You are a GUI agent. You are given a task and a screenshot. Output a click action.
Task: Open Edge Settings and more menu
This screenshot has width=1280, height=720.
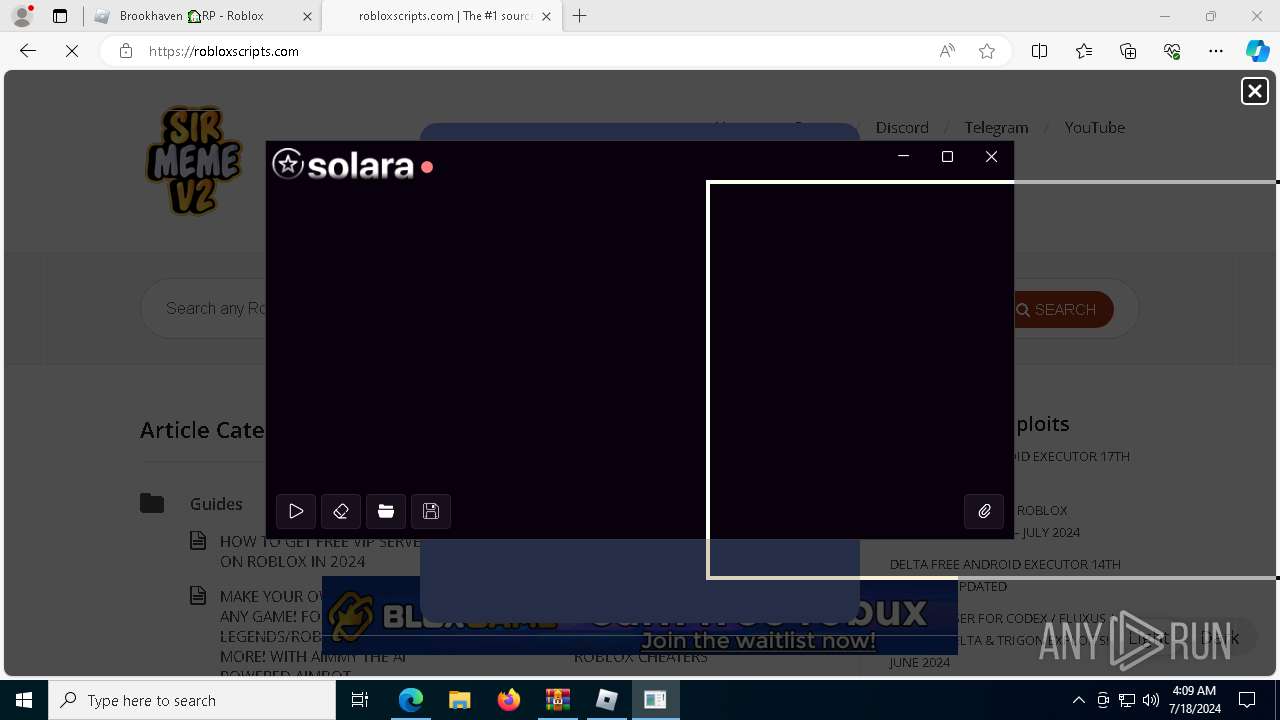[1216, 51]
